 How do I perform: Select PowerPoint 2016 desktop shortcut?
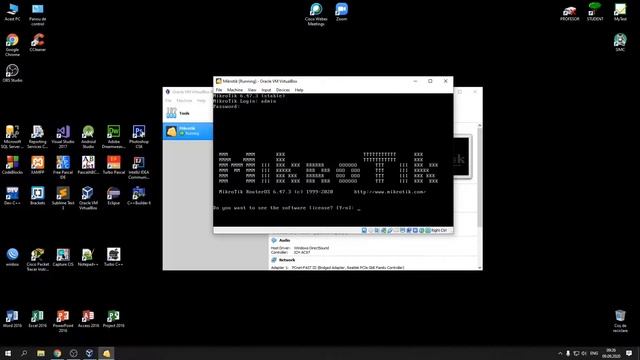(63, 321)
